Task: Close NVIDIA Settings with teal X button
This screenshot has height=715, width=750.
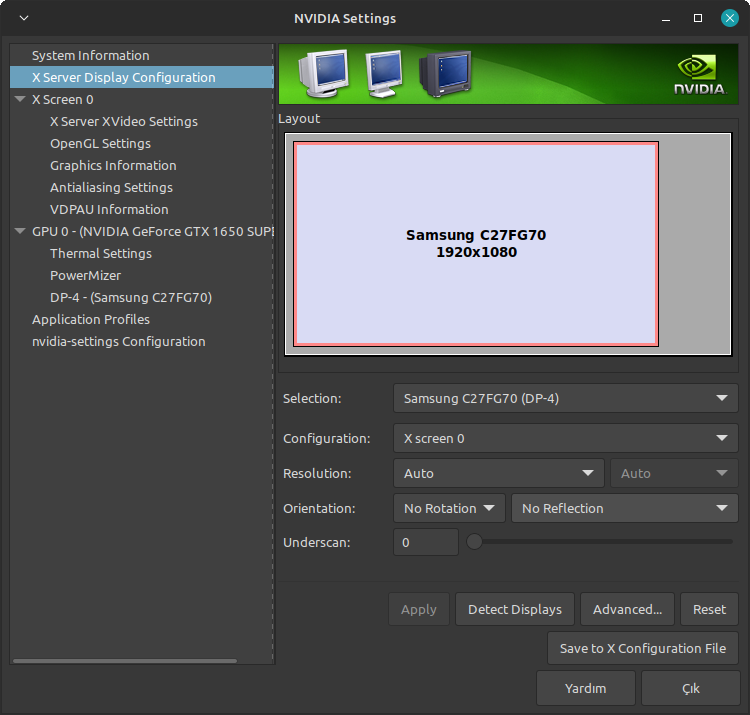Action: click(729, 18)
